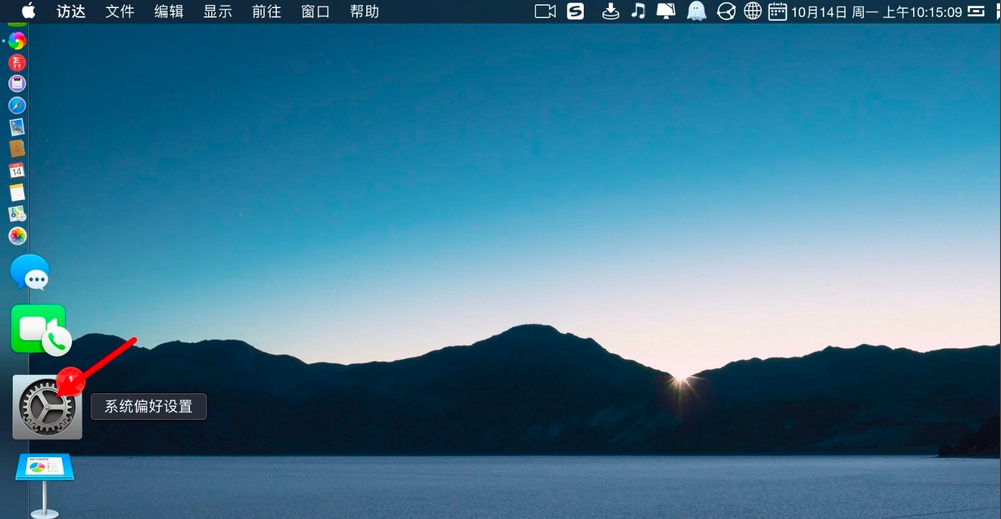Click the display monitor menu bar icon
The height and width of the screenshot is (519, 1001).
coord(666,11)
